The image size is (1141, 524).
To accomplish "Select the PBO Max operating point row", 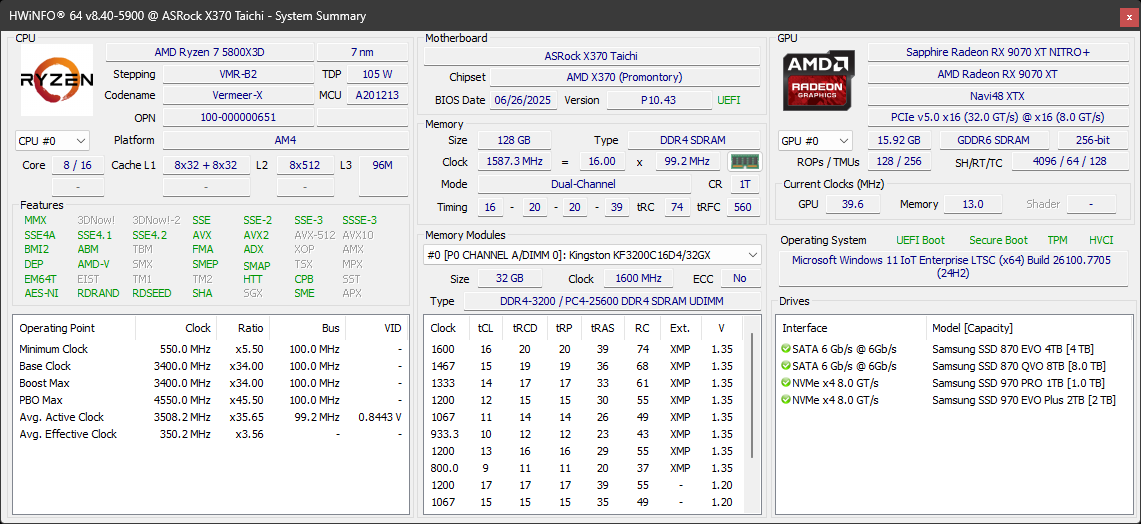I will coord(211,400).
